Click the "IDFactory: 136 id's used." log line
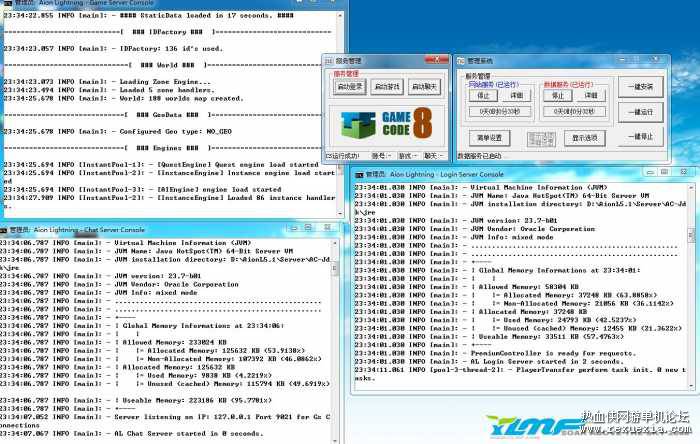Screen dimensions: 700x444 [x=112, y=48]
